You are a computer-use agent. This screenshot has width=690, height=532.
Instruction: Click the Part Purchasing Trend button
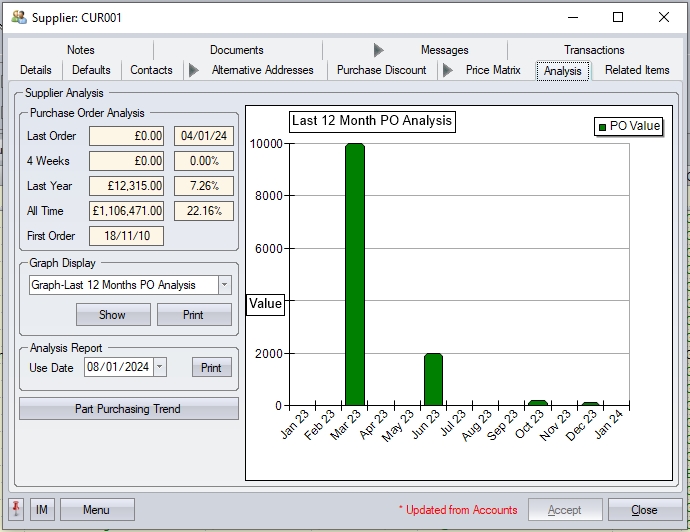pos(129,408)
